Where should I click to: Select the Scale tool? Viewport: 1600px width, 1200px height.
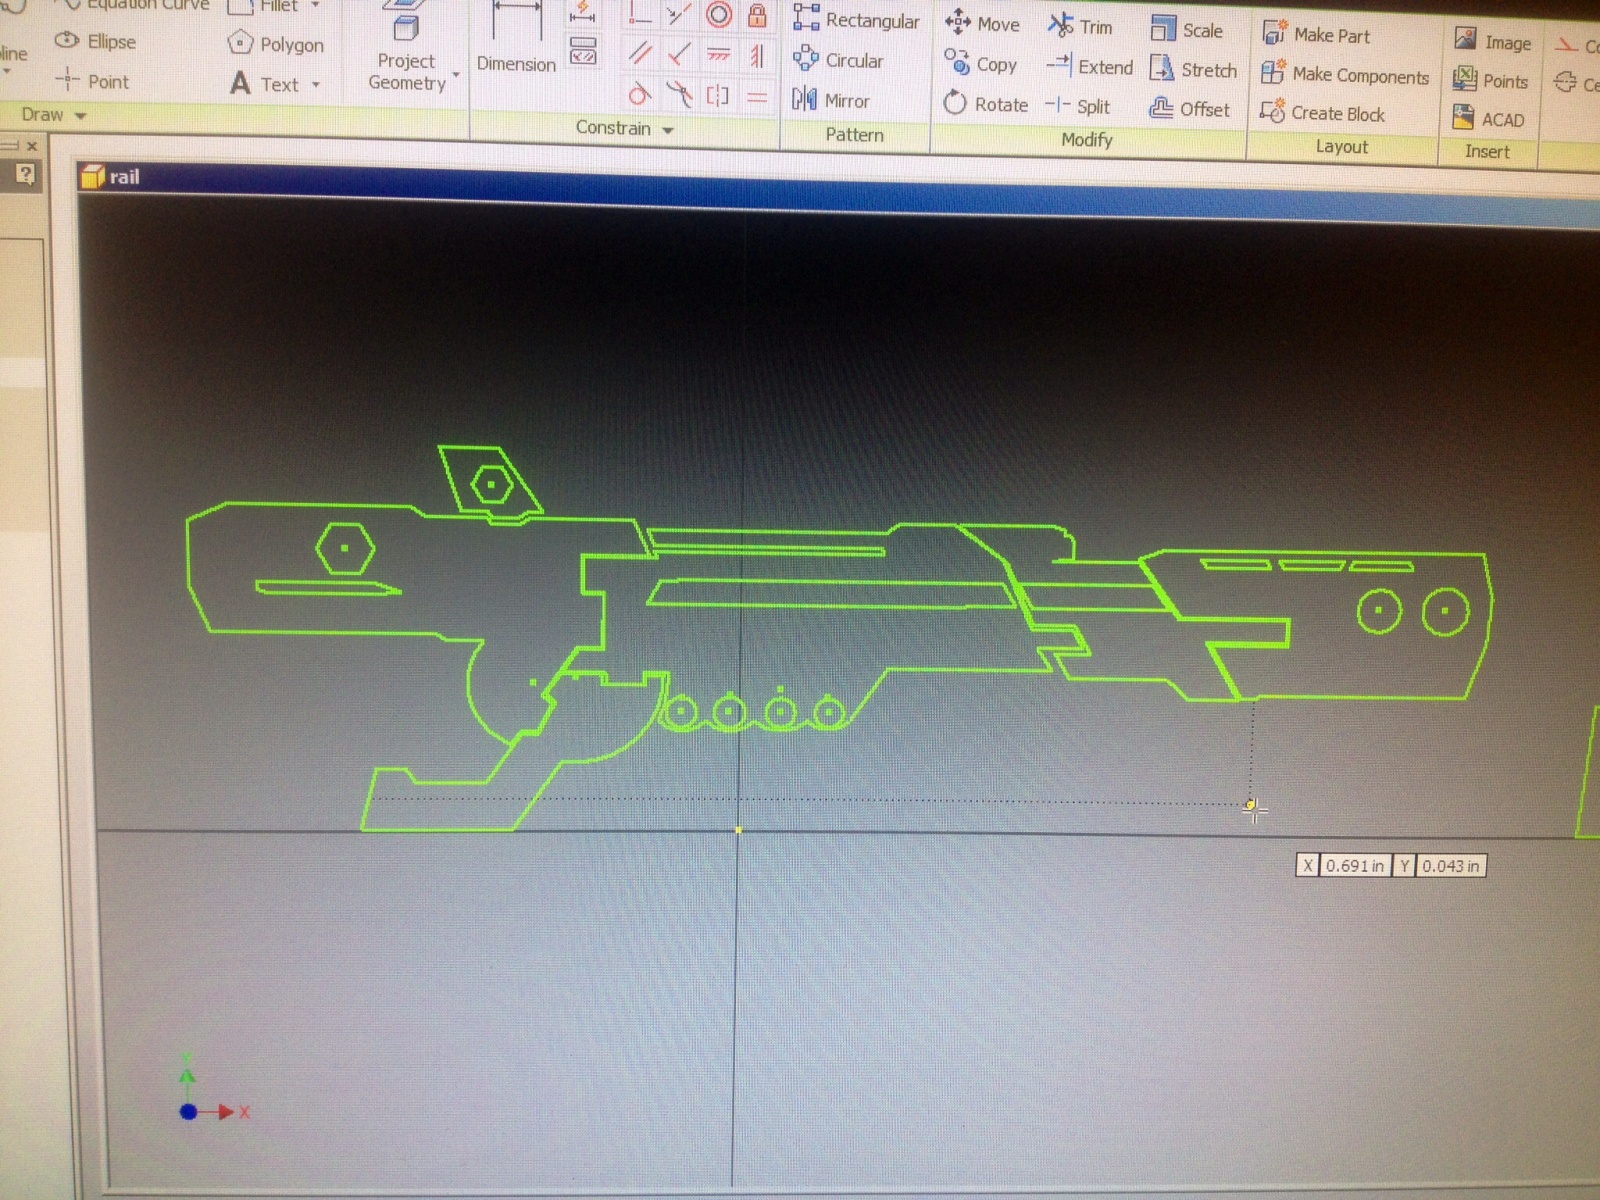[1186, 30]
